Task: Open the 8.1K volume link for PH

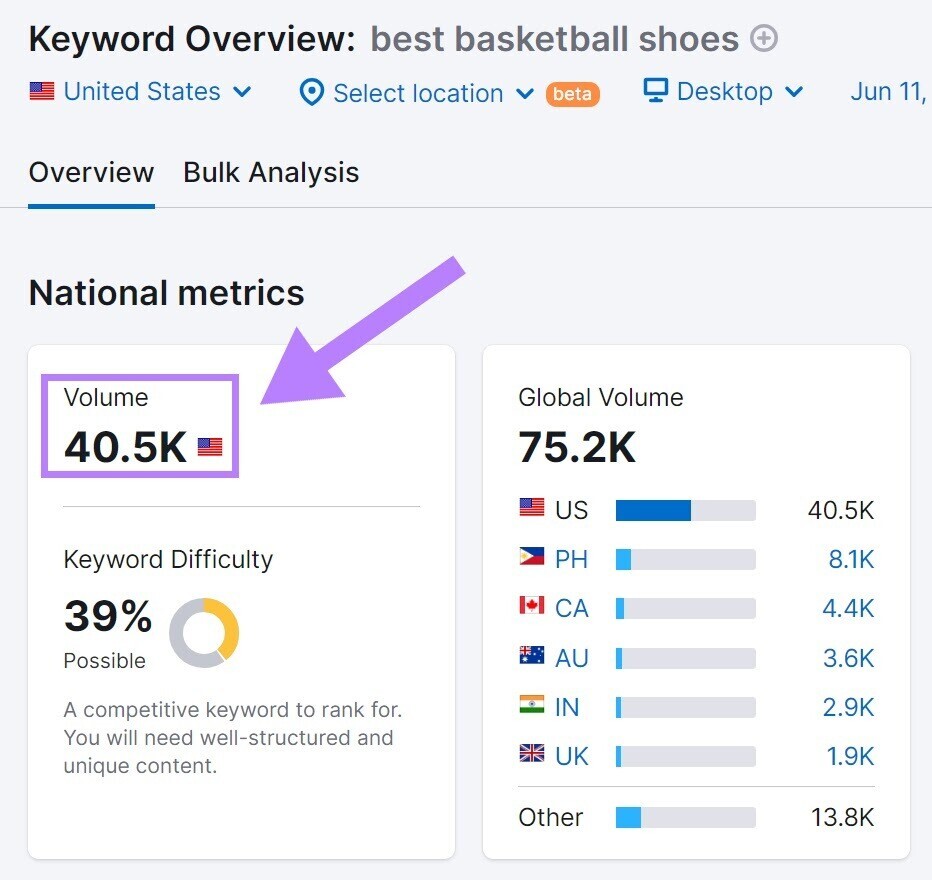Action: [x=851, y=559]
